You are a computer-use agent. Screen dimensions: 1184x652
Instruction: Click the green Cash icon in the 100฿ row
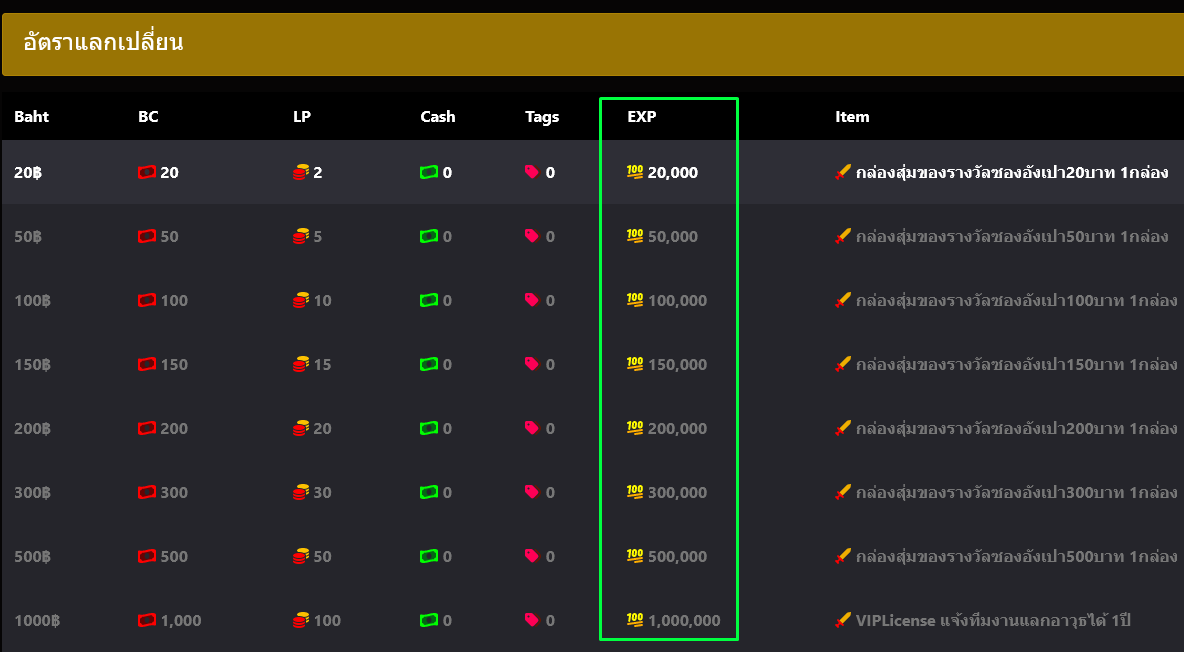click(x=429, y=301)
